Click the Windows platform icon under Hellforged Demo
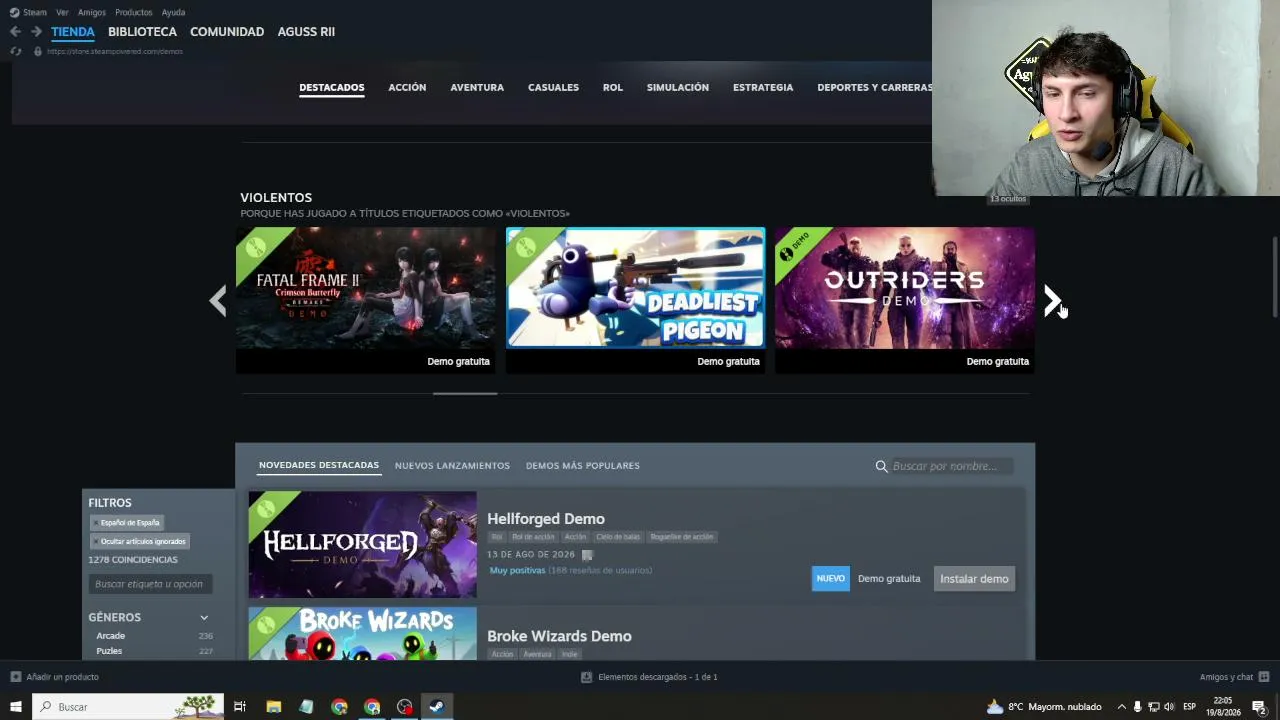 pyautogui.click(x=587, y=555)
